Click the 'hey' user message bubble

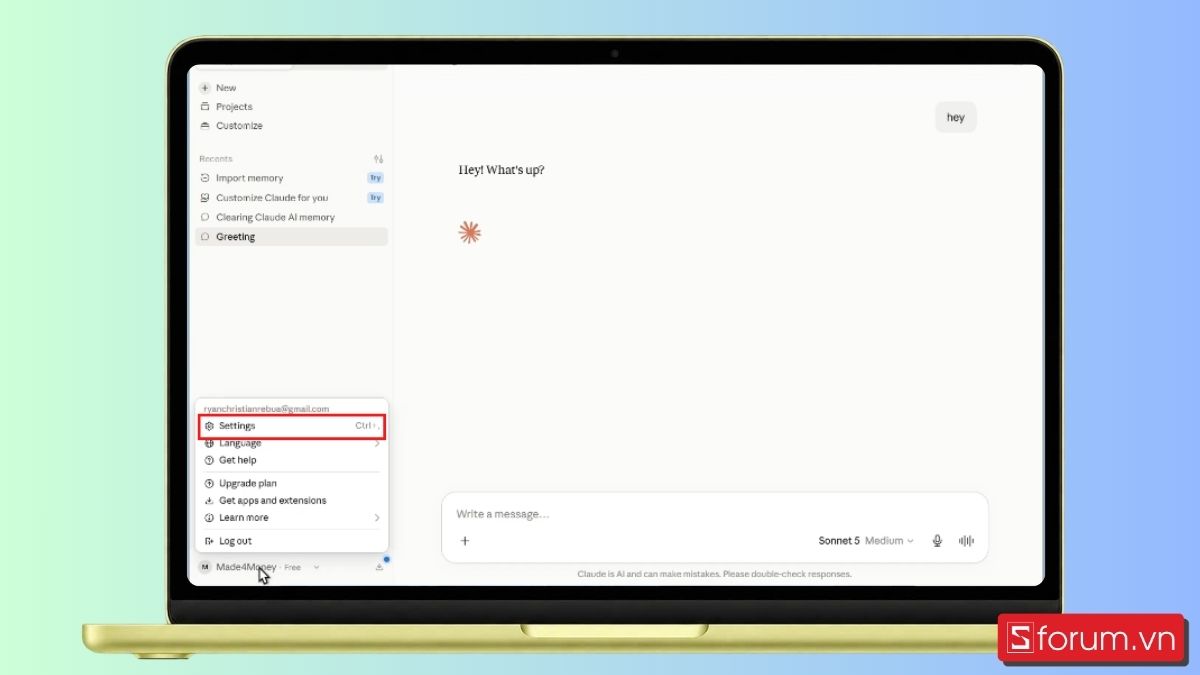956,117
